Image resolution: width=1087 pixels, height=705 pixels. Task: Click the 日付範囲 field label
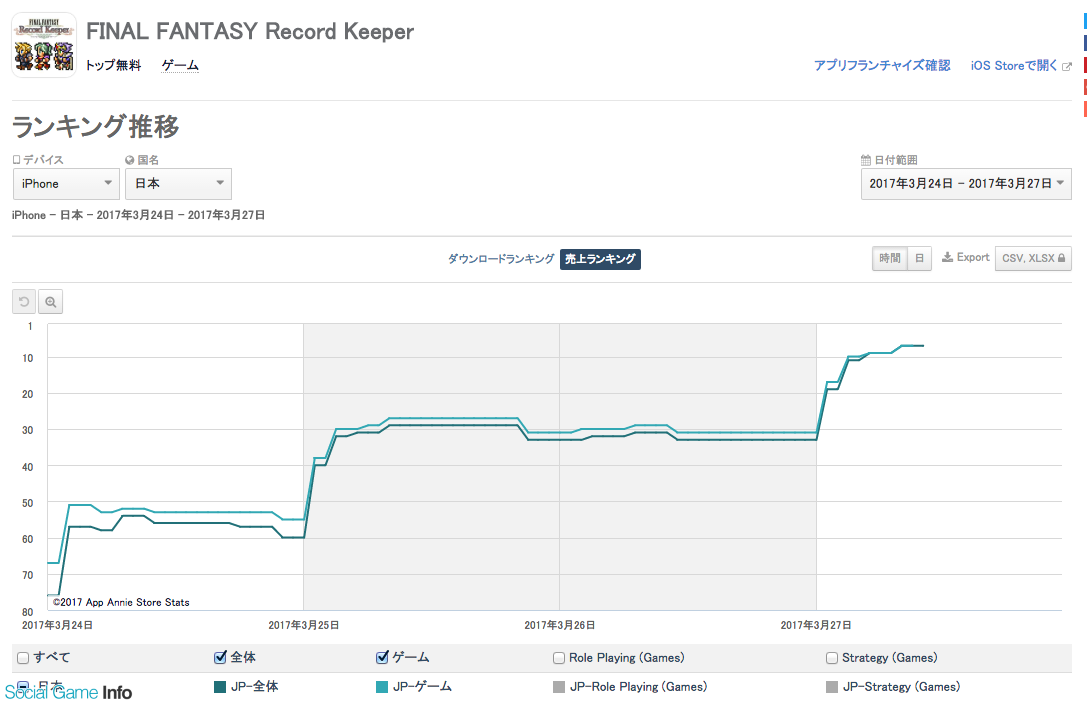click(896, 160)
